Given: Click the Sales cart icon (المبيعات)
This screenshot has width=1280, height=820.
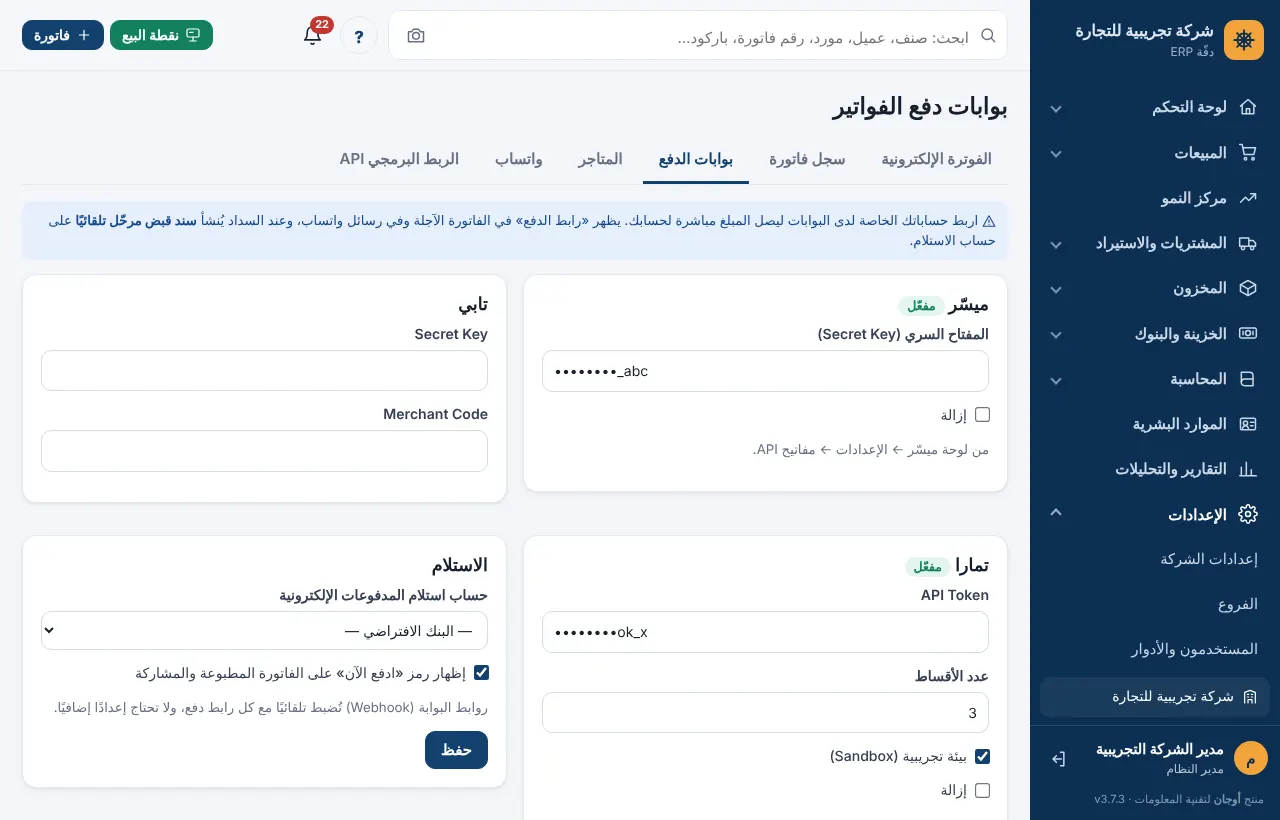Looking at the screenshot, I should tap(1247, 153).
